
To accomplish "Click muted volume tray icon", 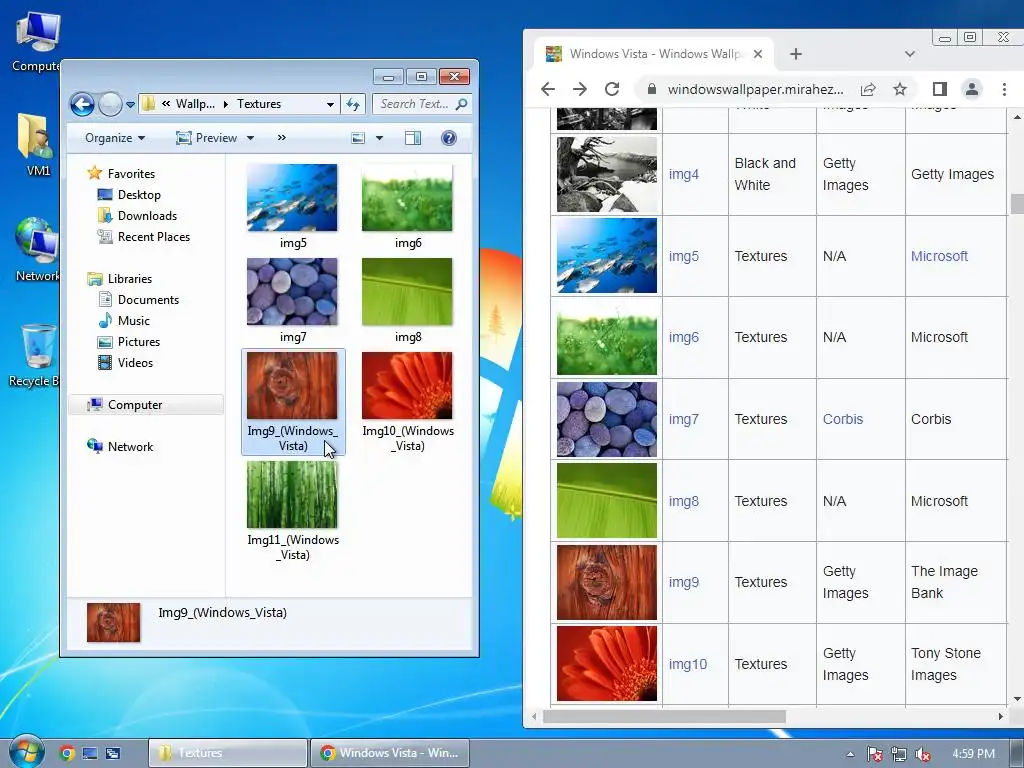I will [923, 754].
